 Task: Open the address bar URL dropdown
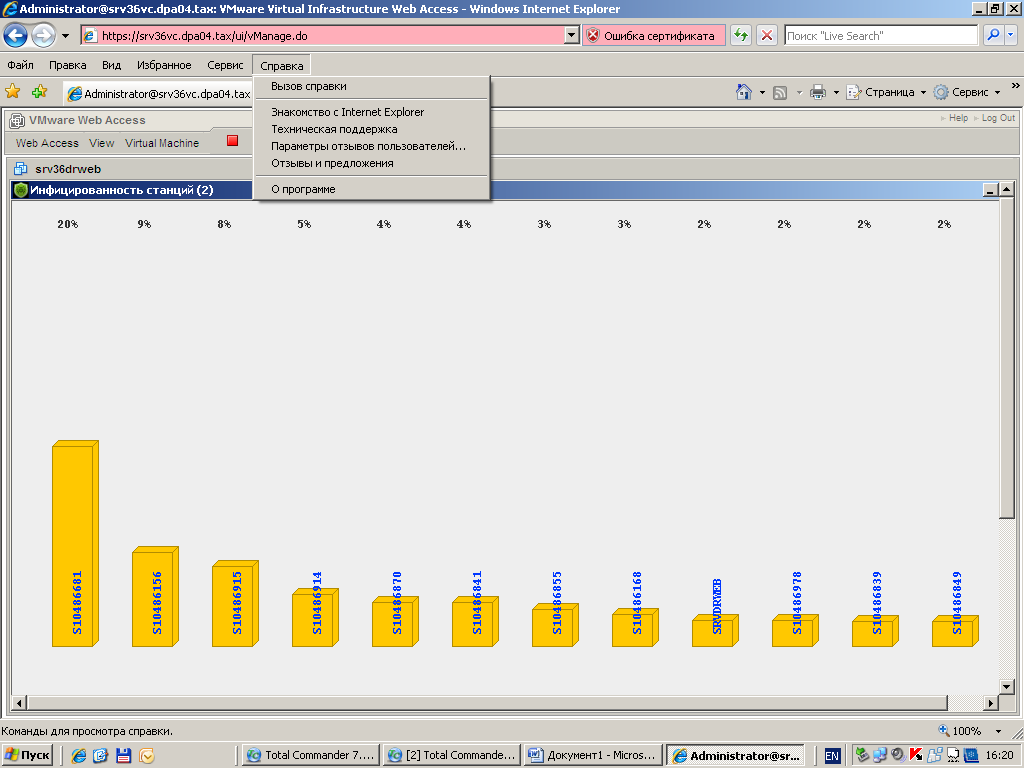click(571, 36)
